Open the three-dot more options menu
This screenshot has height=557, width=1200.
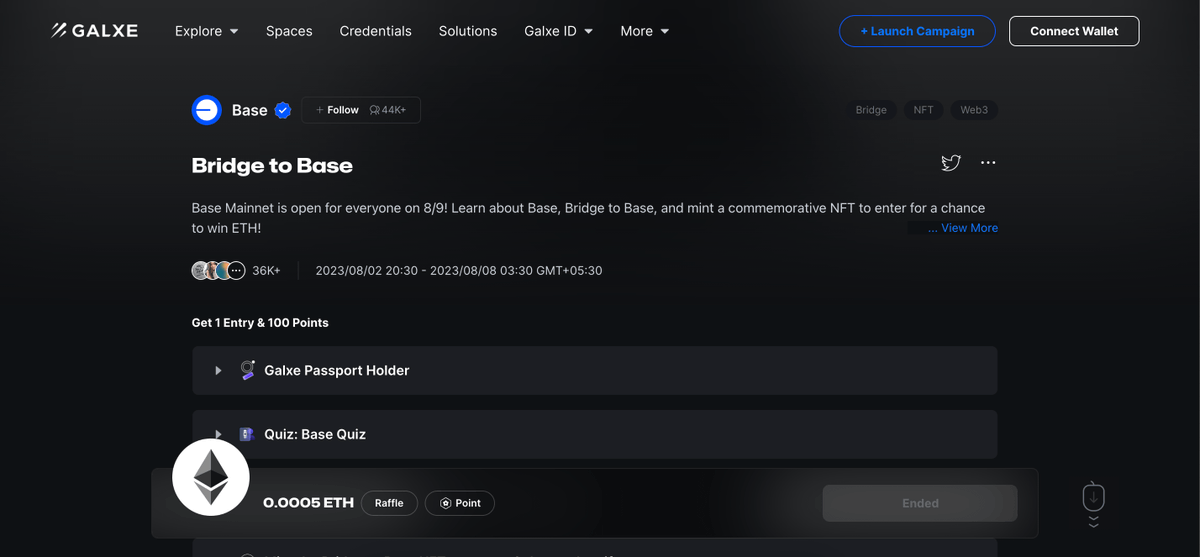point(988,163)
